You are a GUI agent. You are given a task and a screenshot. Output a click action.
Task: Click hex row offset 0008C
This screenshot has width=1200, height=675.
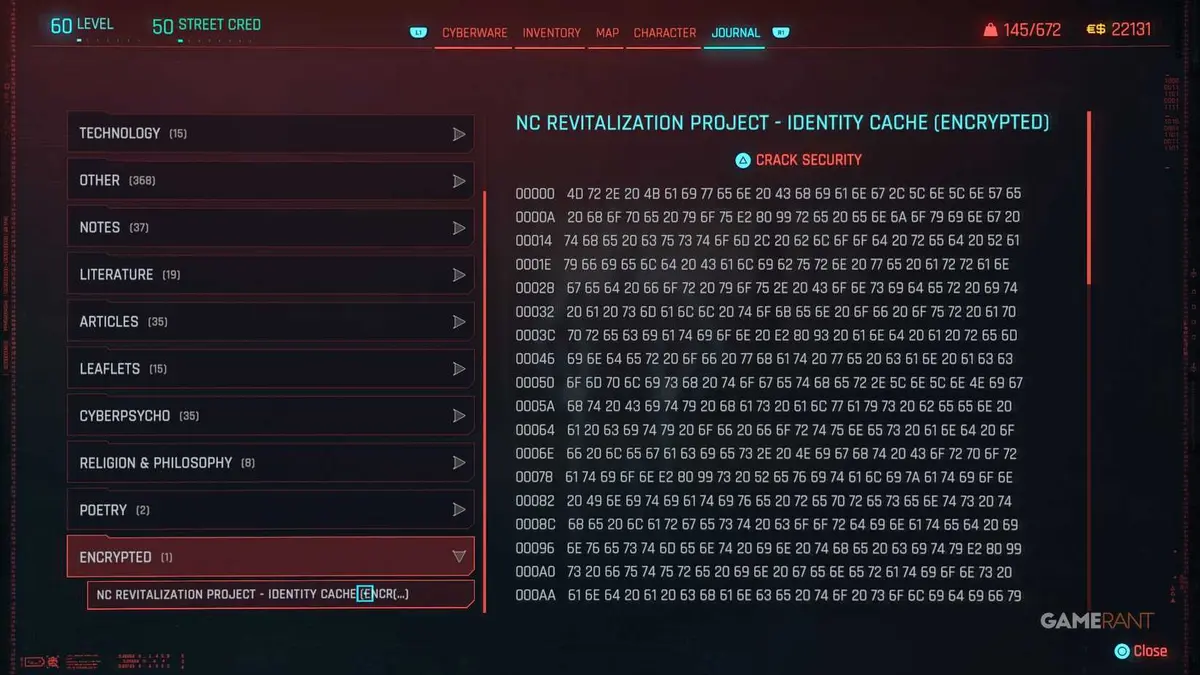[x=535, y=525]
